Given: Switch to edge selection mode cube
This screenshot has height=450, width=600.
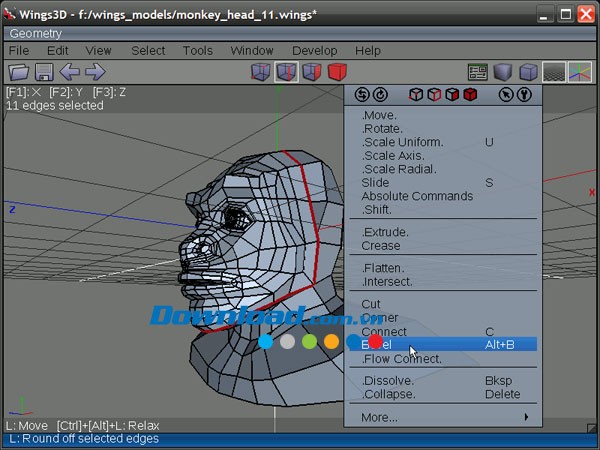Looking at the screenshot, I should [x=286, y=72].
